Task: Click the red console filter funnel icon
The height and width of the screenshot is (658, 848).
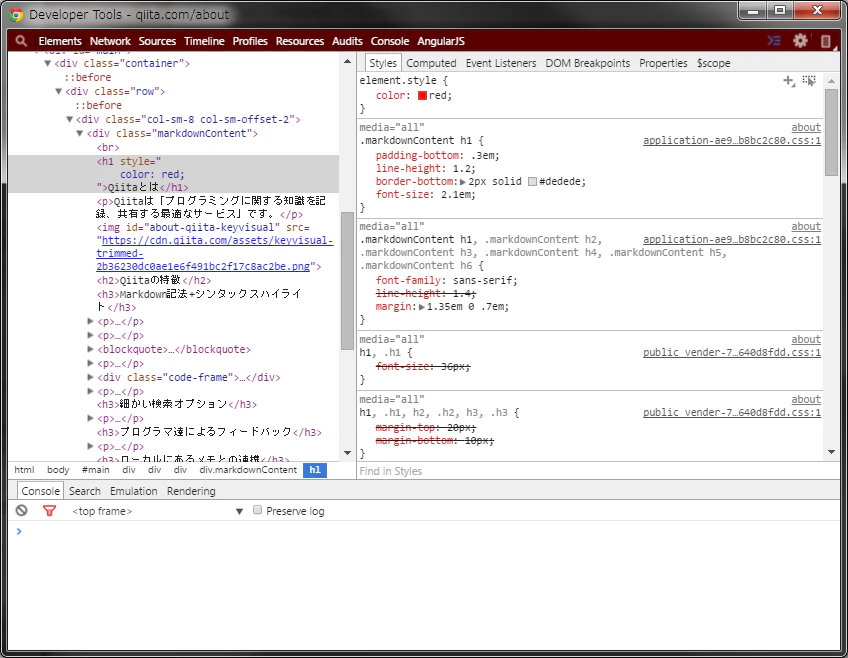Action: [49, 510]
